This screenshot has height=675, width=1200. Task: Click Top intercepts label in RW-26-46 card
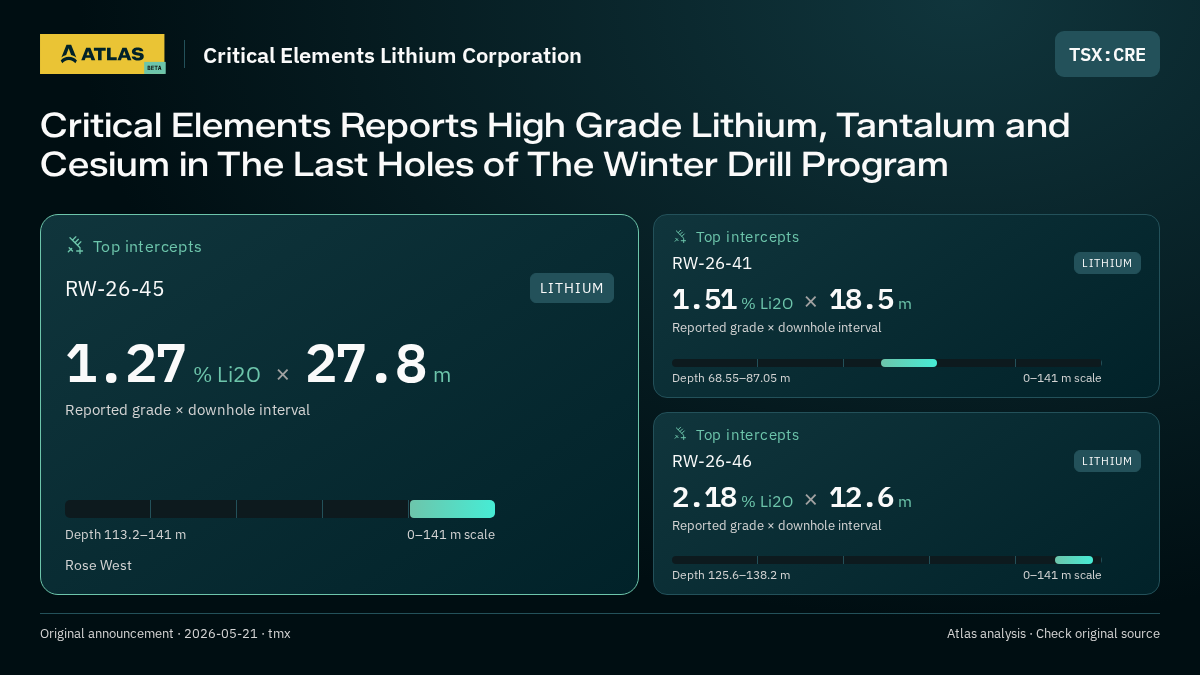pyautogui.click(x=747, y=435)
